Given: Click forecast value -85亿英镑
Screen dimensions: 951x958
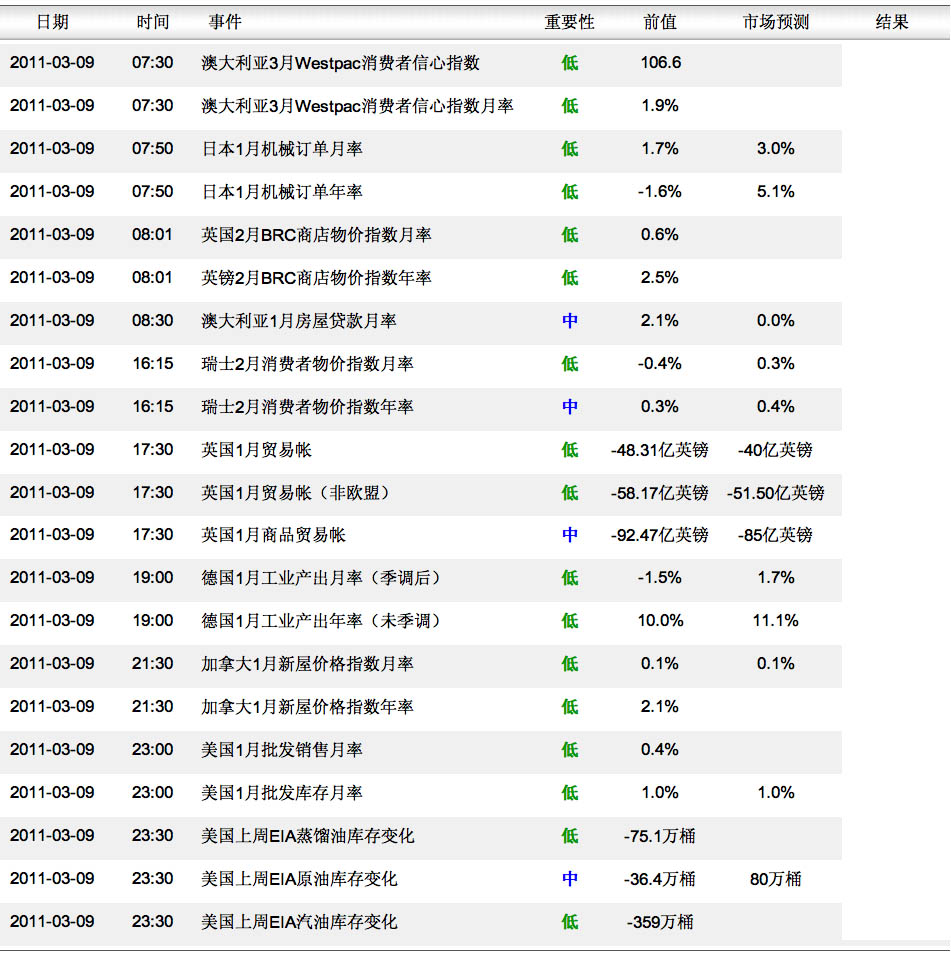Looking at the screenshot, I should [776, 535].
